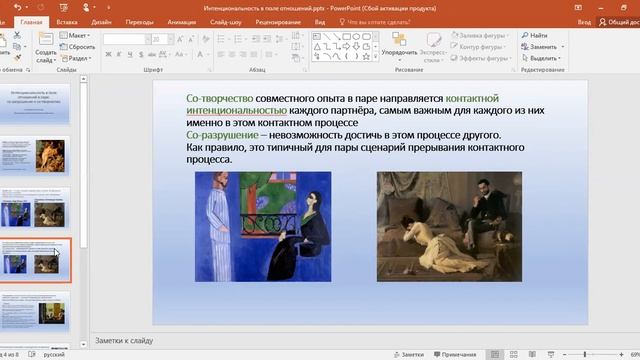Click the Упорядочить arrange icon
The width and height of the screenshot is (640, 360).
[x=399, y=39]
